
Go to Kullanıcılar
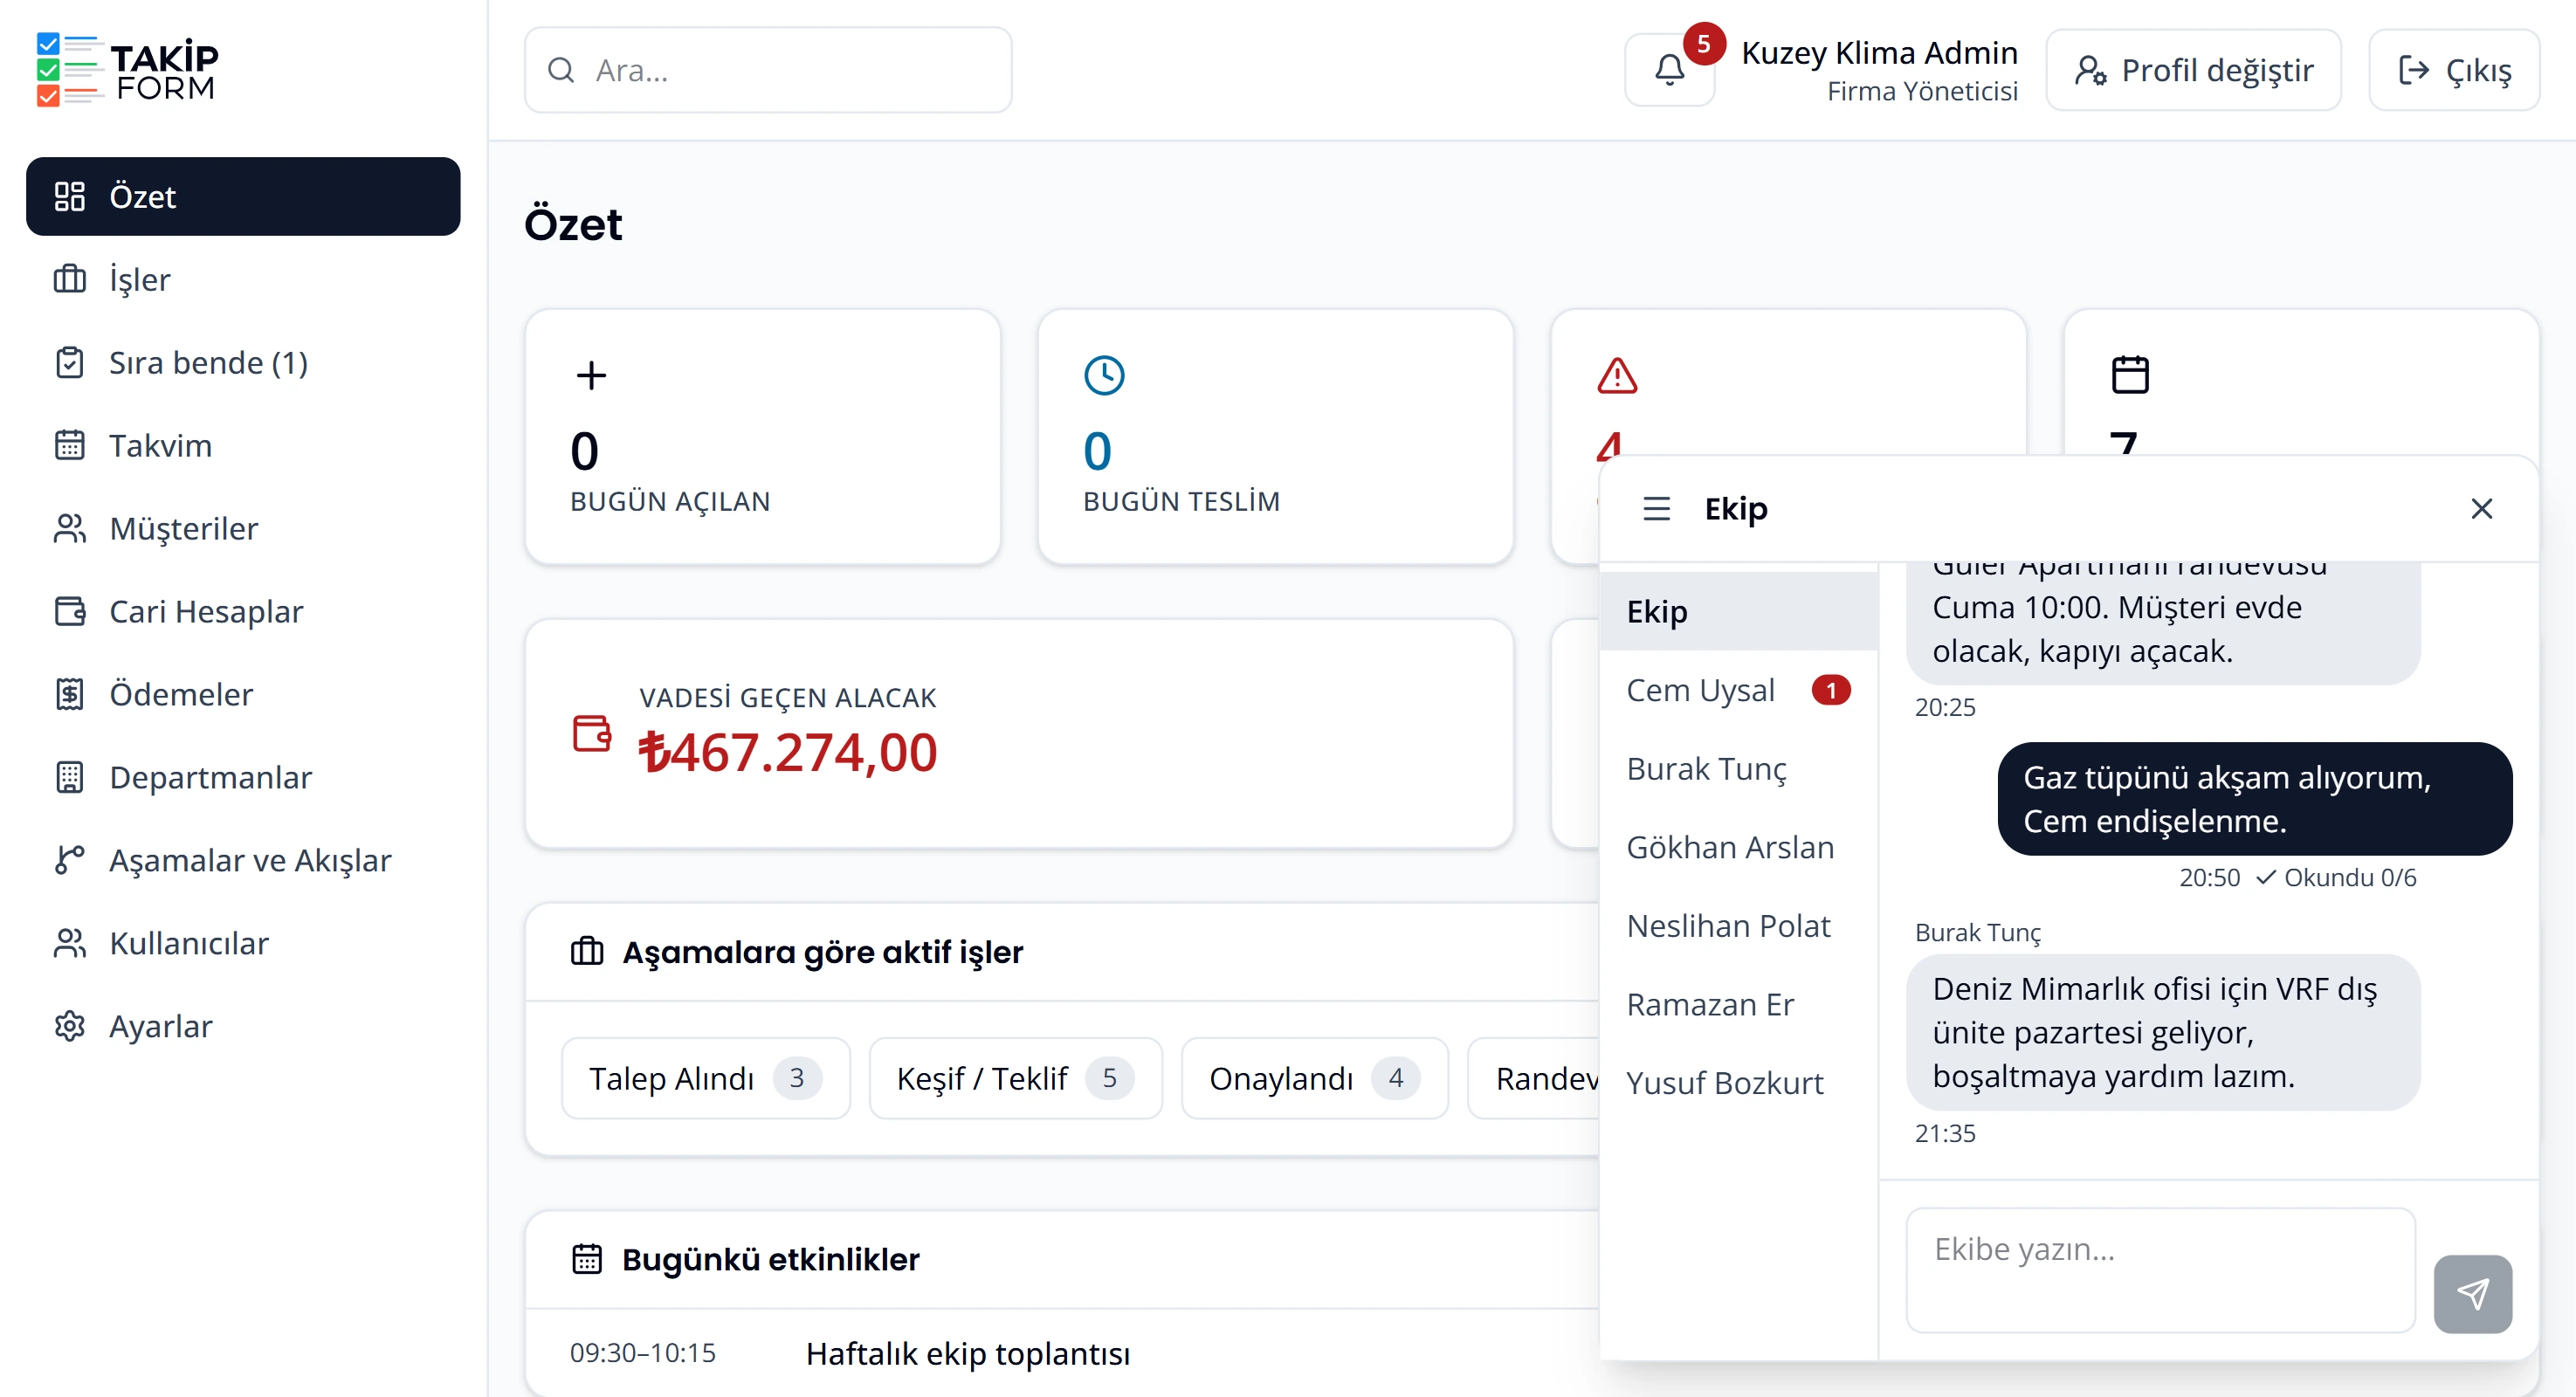point(243,943)
